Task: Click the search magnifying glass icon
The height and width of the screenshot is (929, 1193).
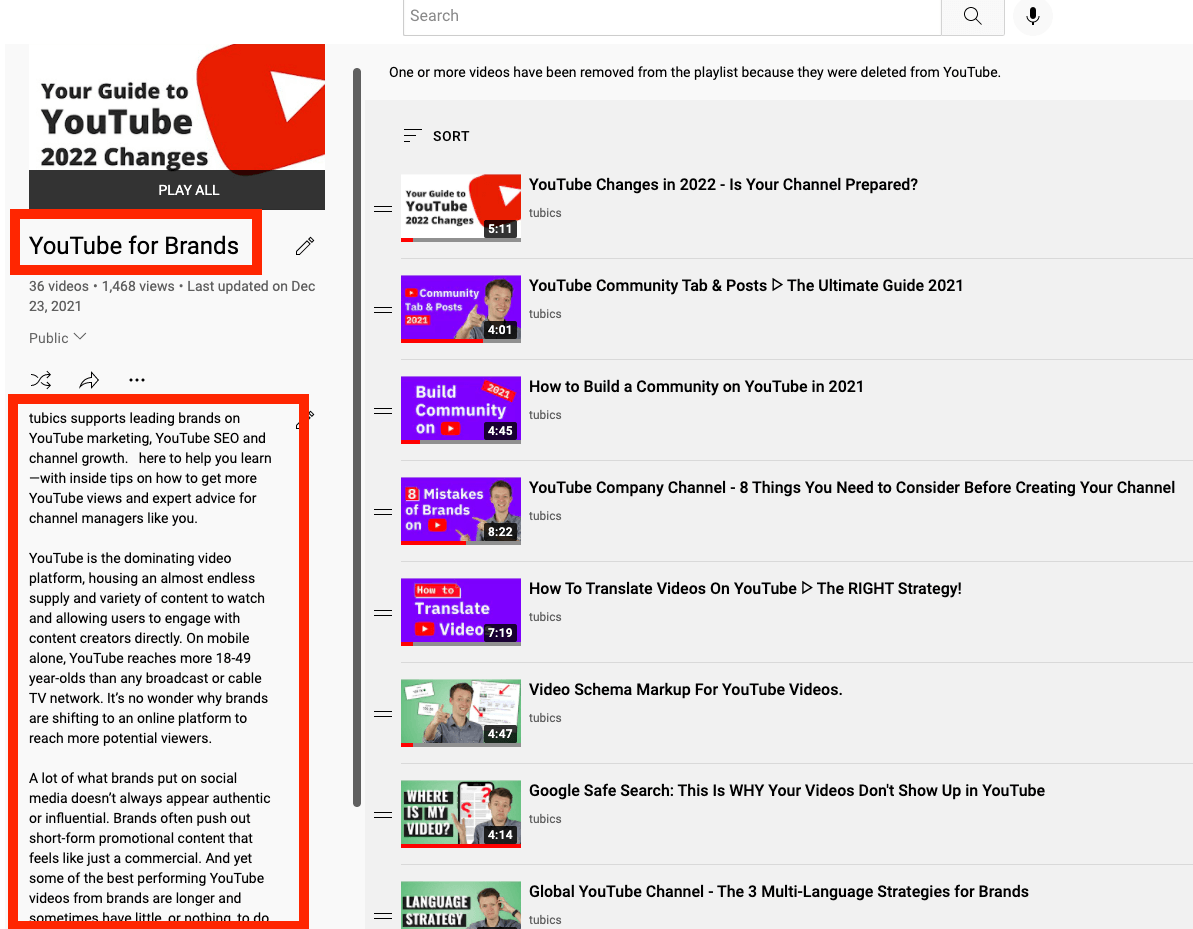Action: [x=971, y=17]
